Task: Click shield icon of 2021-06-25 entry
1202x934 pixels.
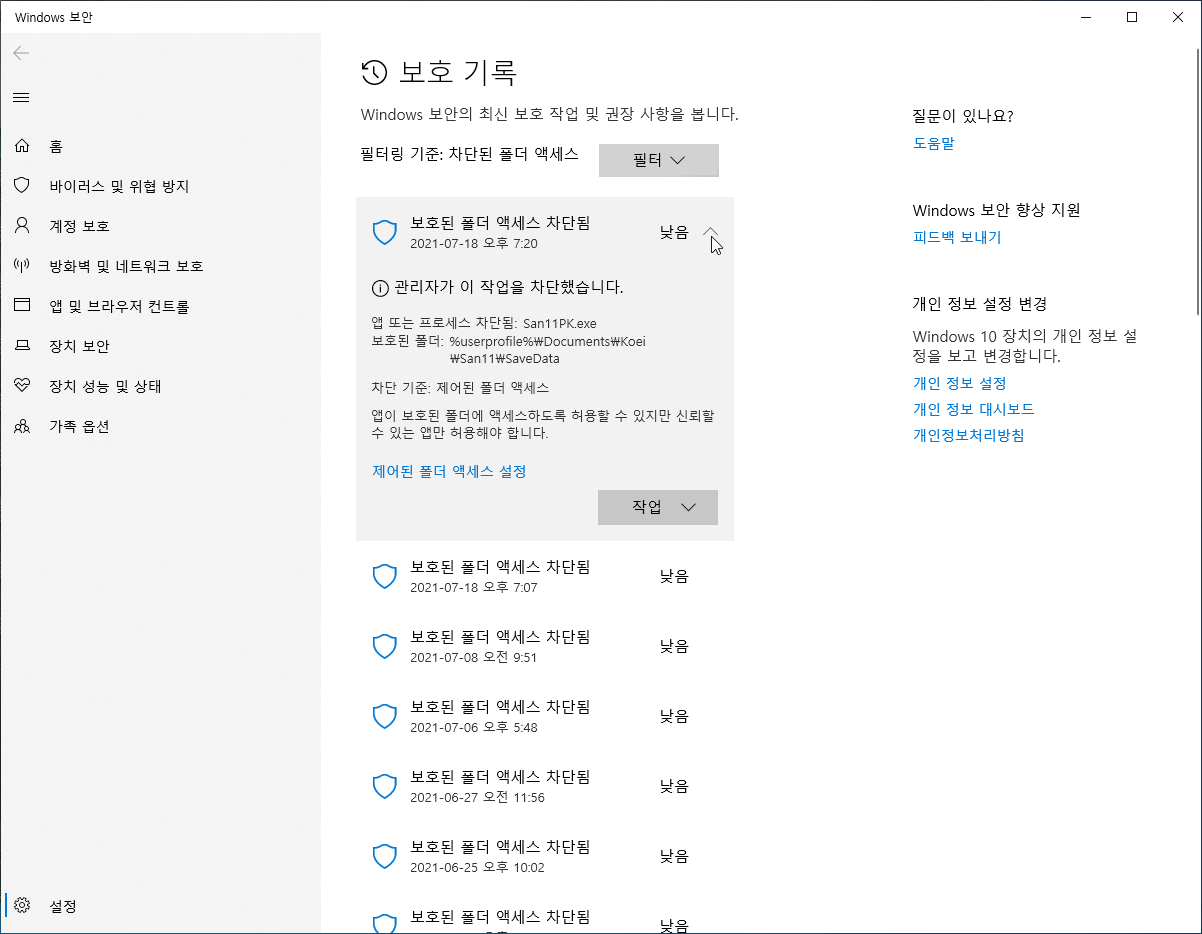Action: (385, 856)
